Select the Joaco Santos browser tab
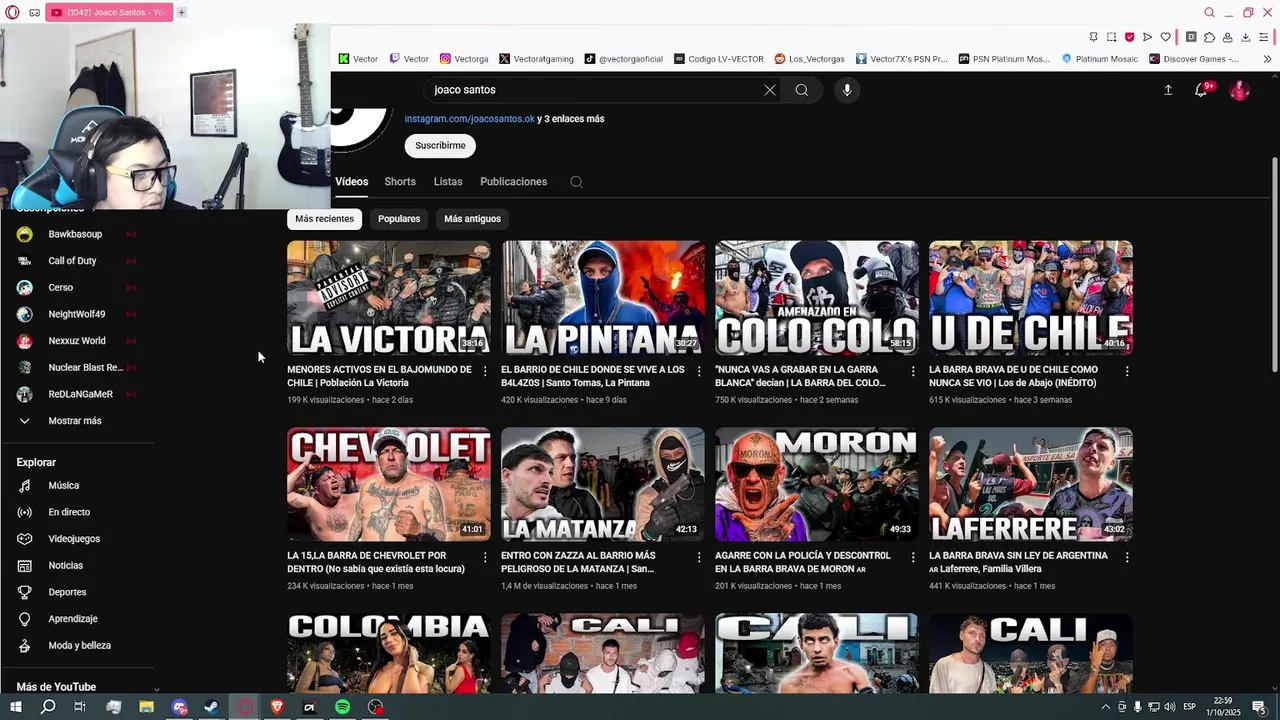1280x720 pixels. [x=109, y=12]
